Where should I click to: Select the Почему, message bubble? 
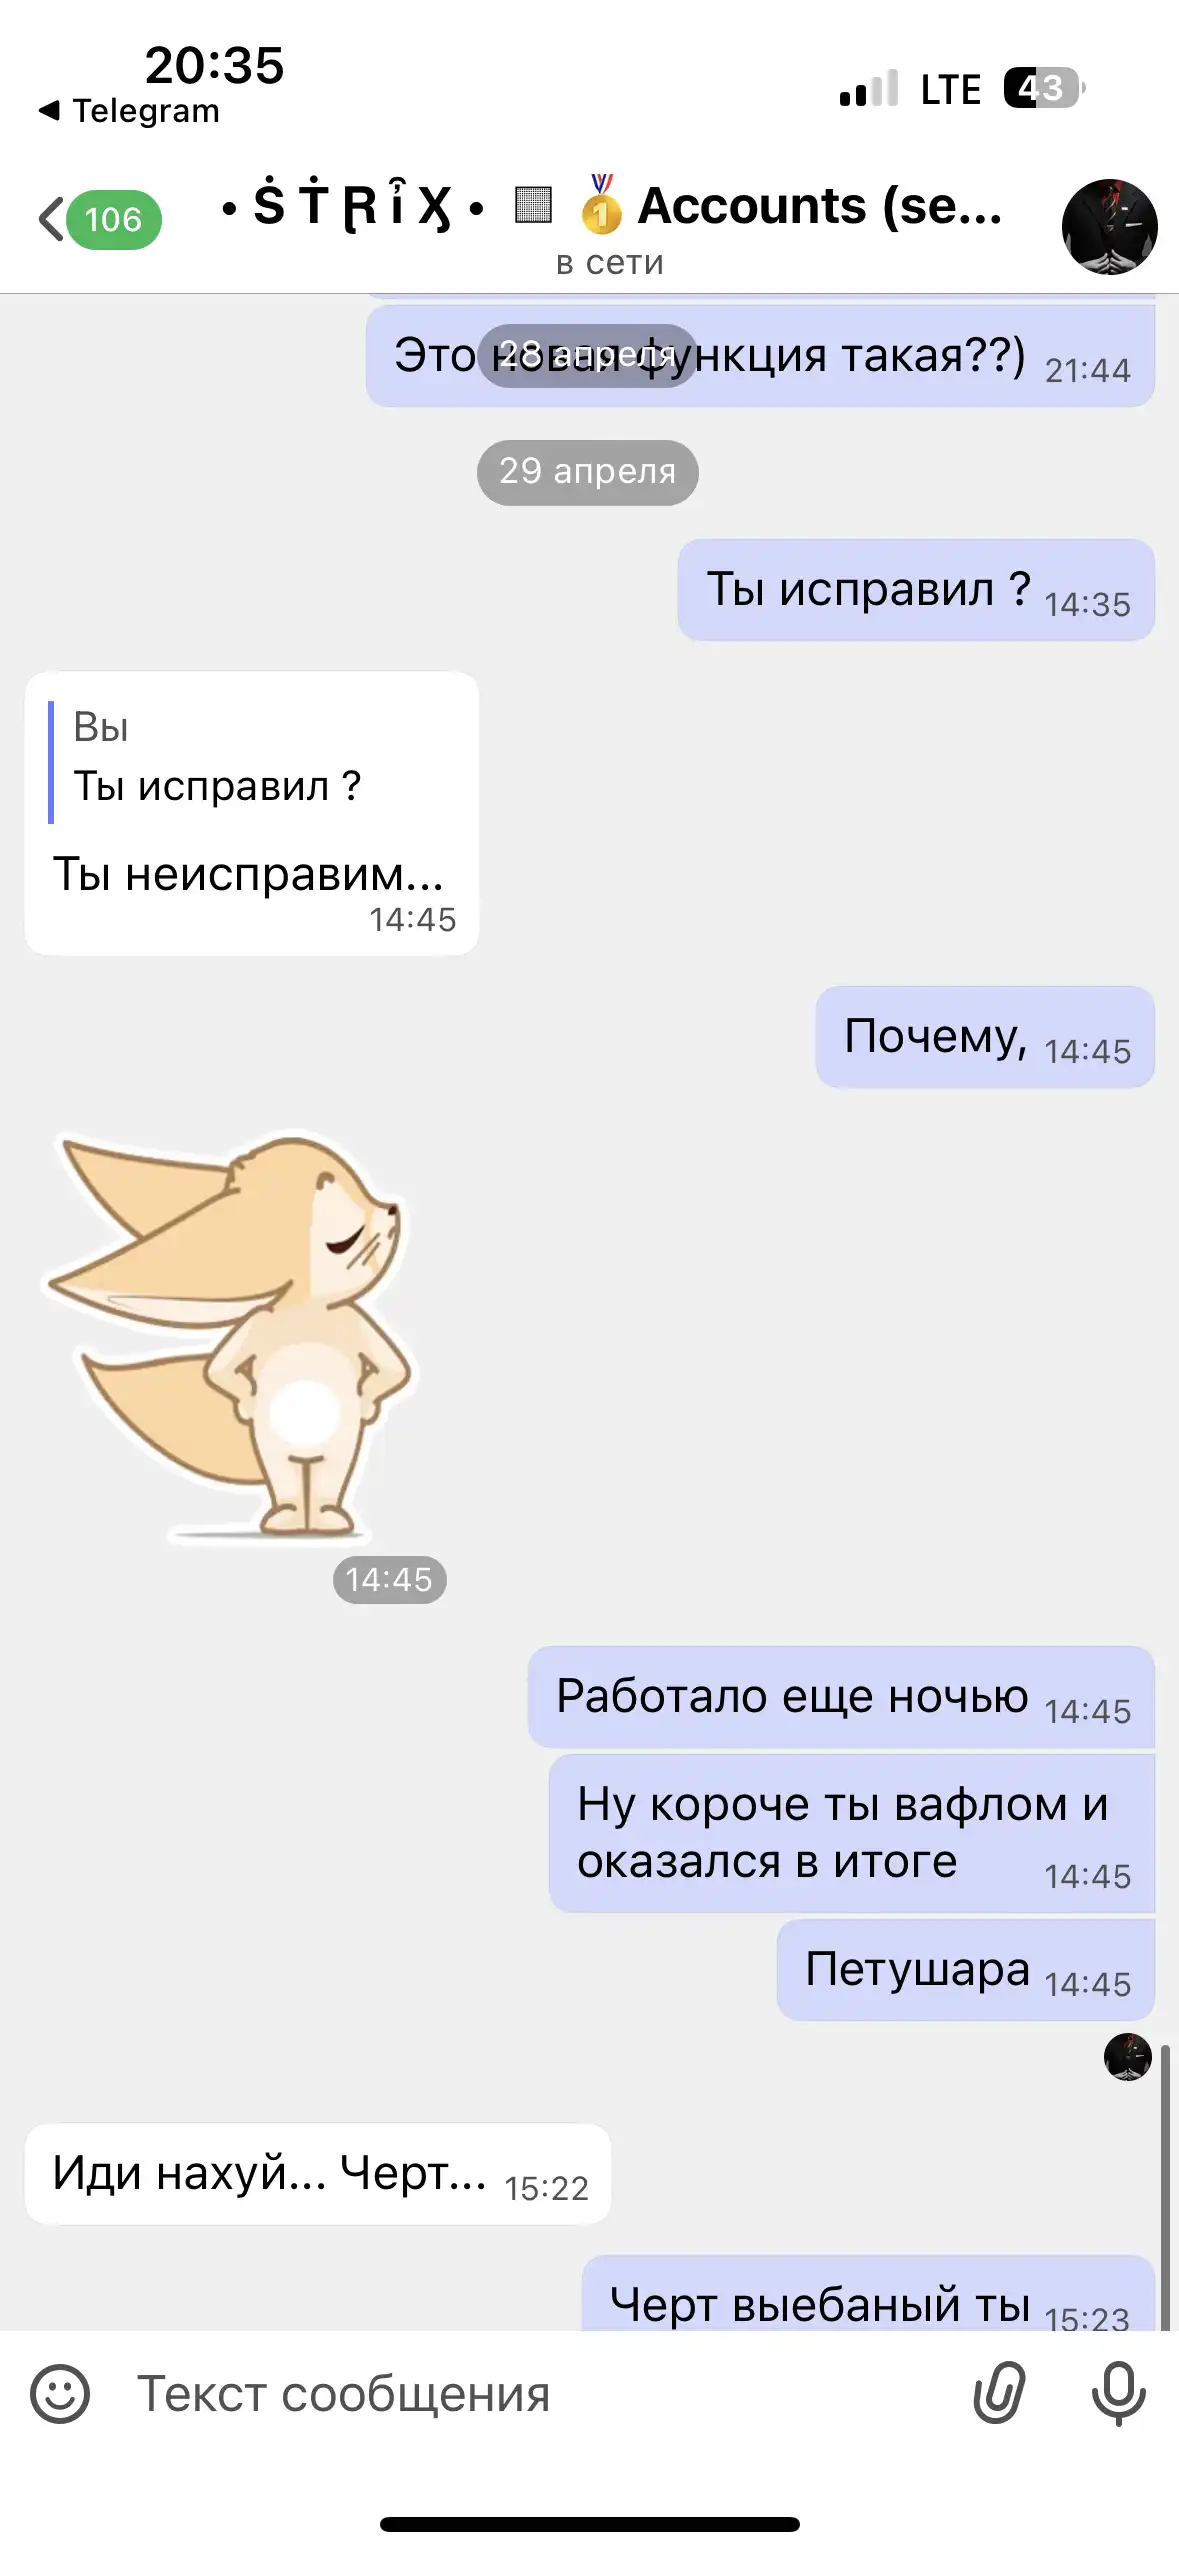click(x=985, y=1037)
